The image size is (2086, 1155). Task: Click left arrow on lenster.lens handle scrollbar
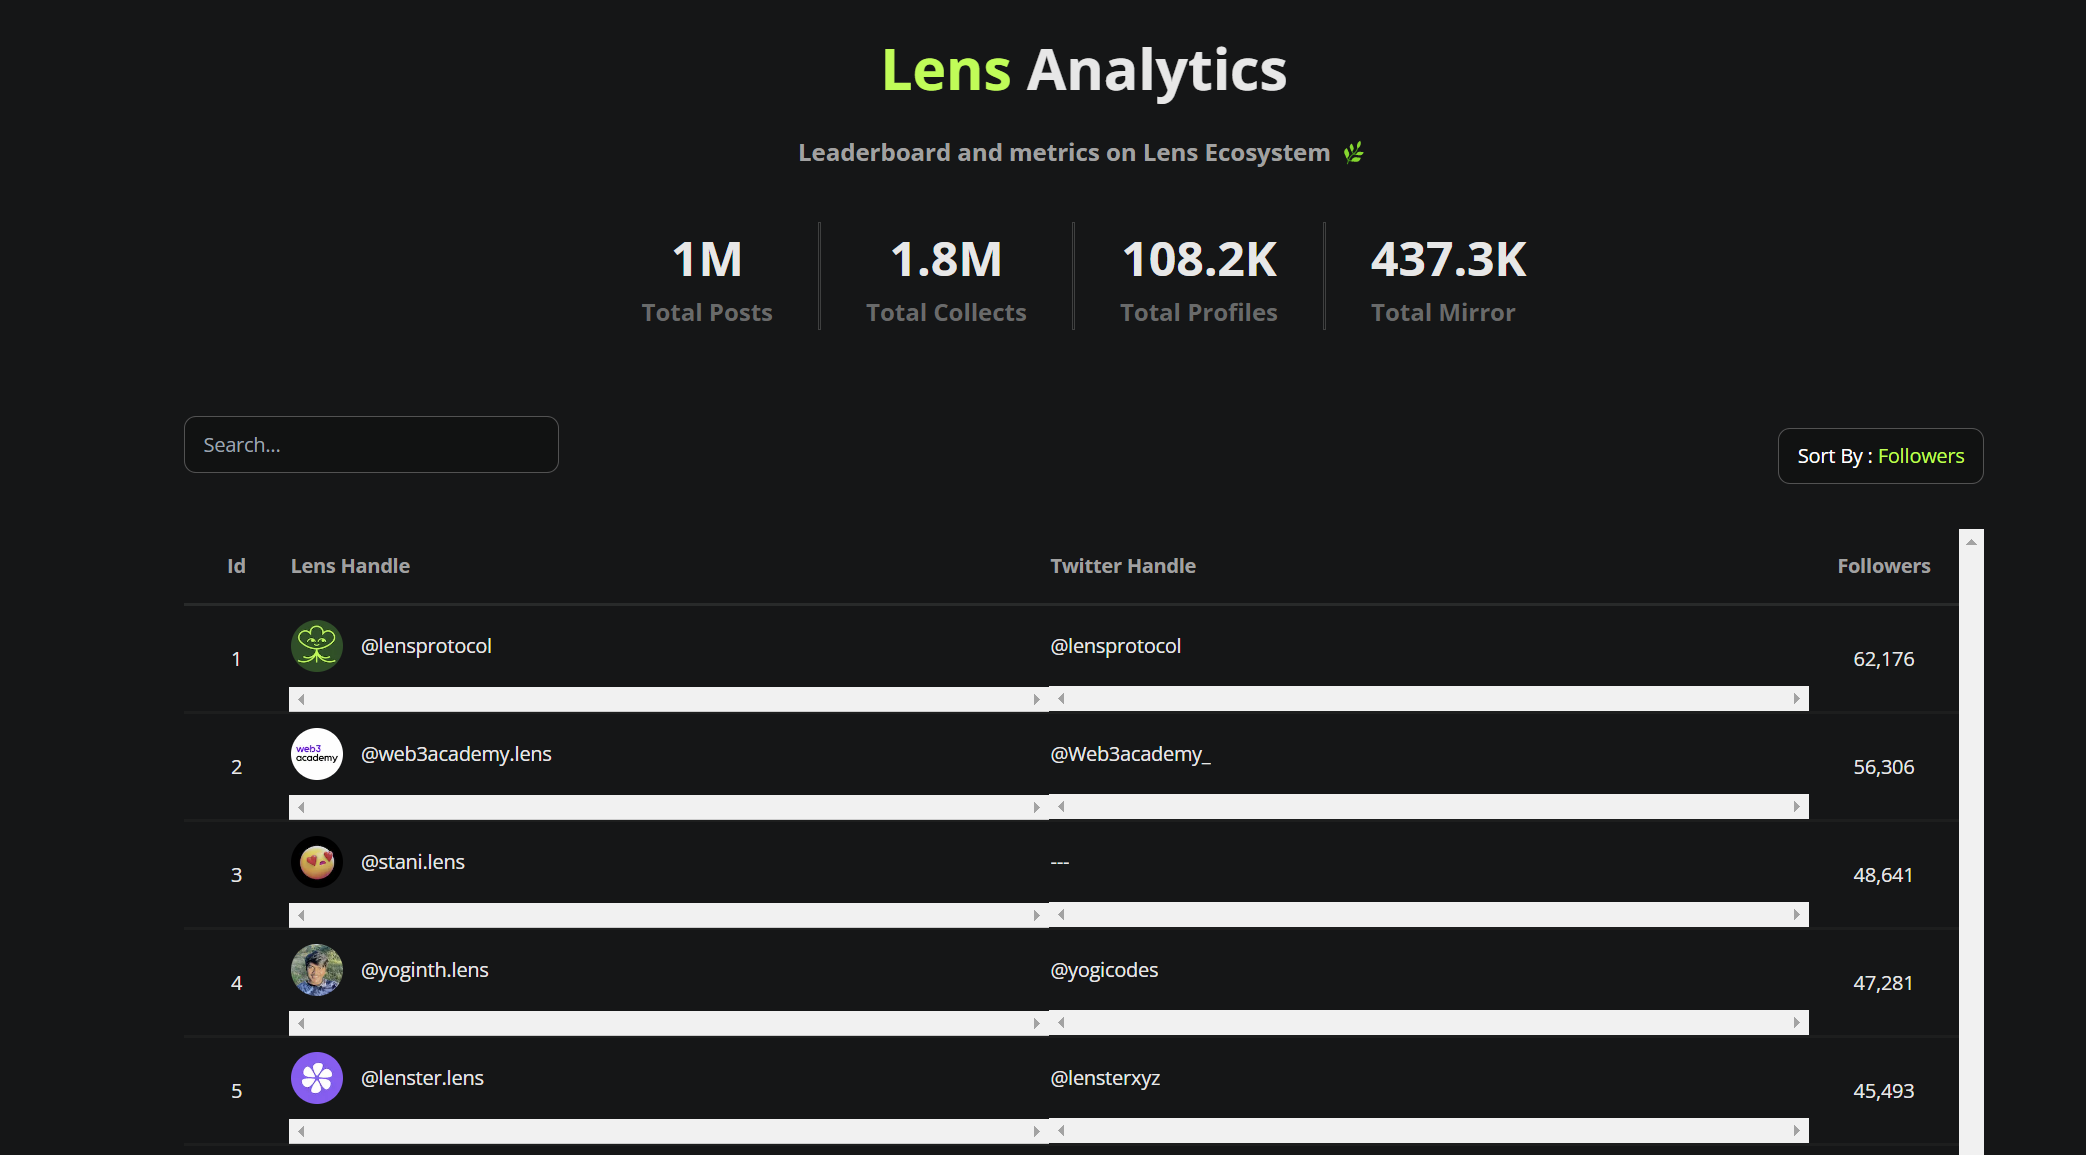tap(301, 1131)
